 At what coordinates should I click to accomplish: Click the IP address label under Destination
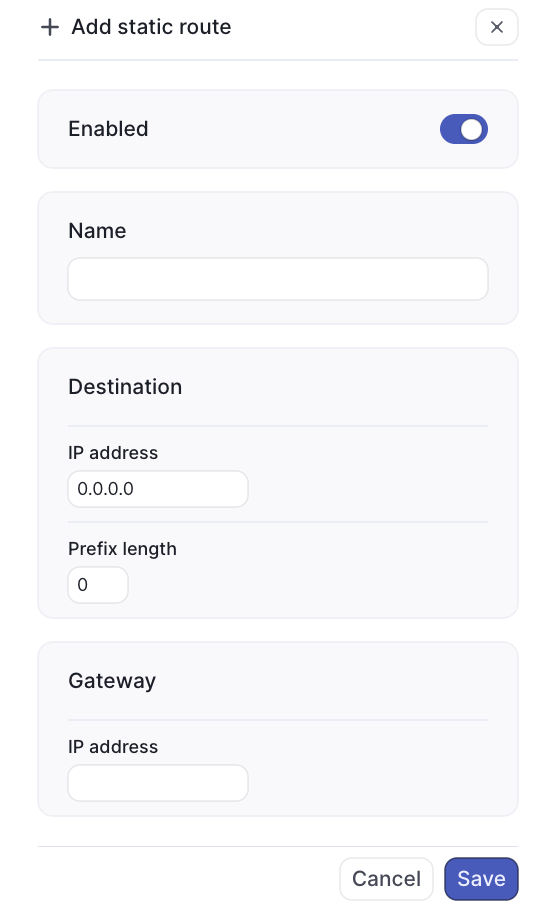click(x=113, y=453)
